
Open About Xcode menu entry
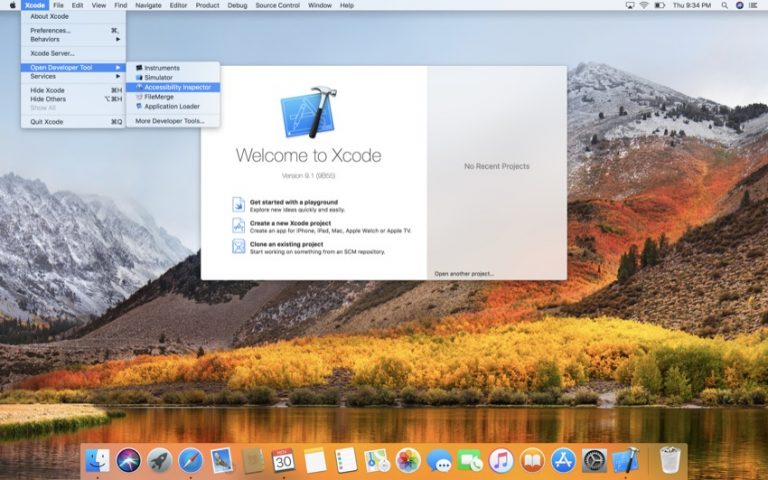73,16
